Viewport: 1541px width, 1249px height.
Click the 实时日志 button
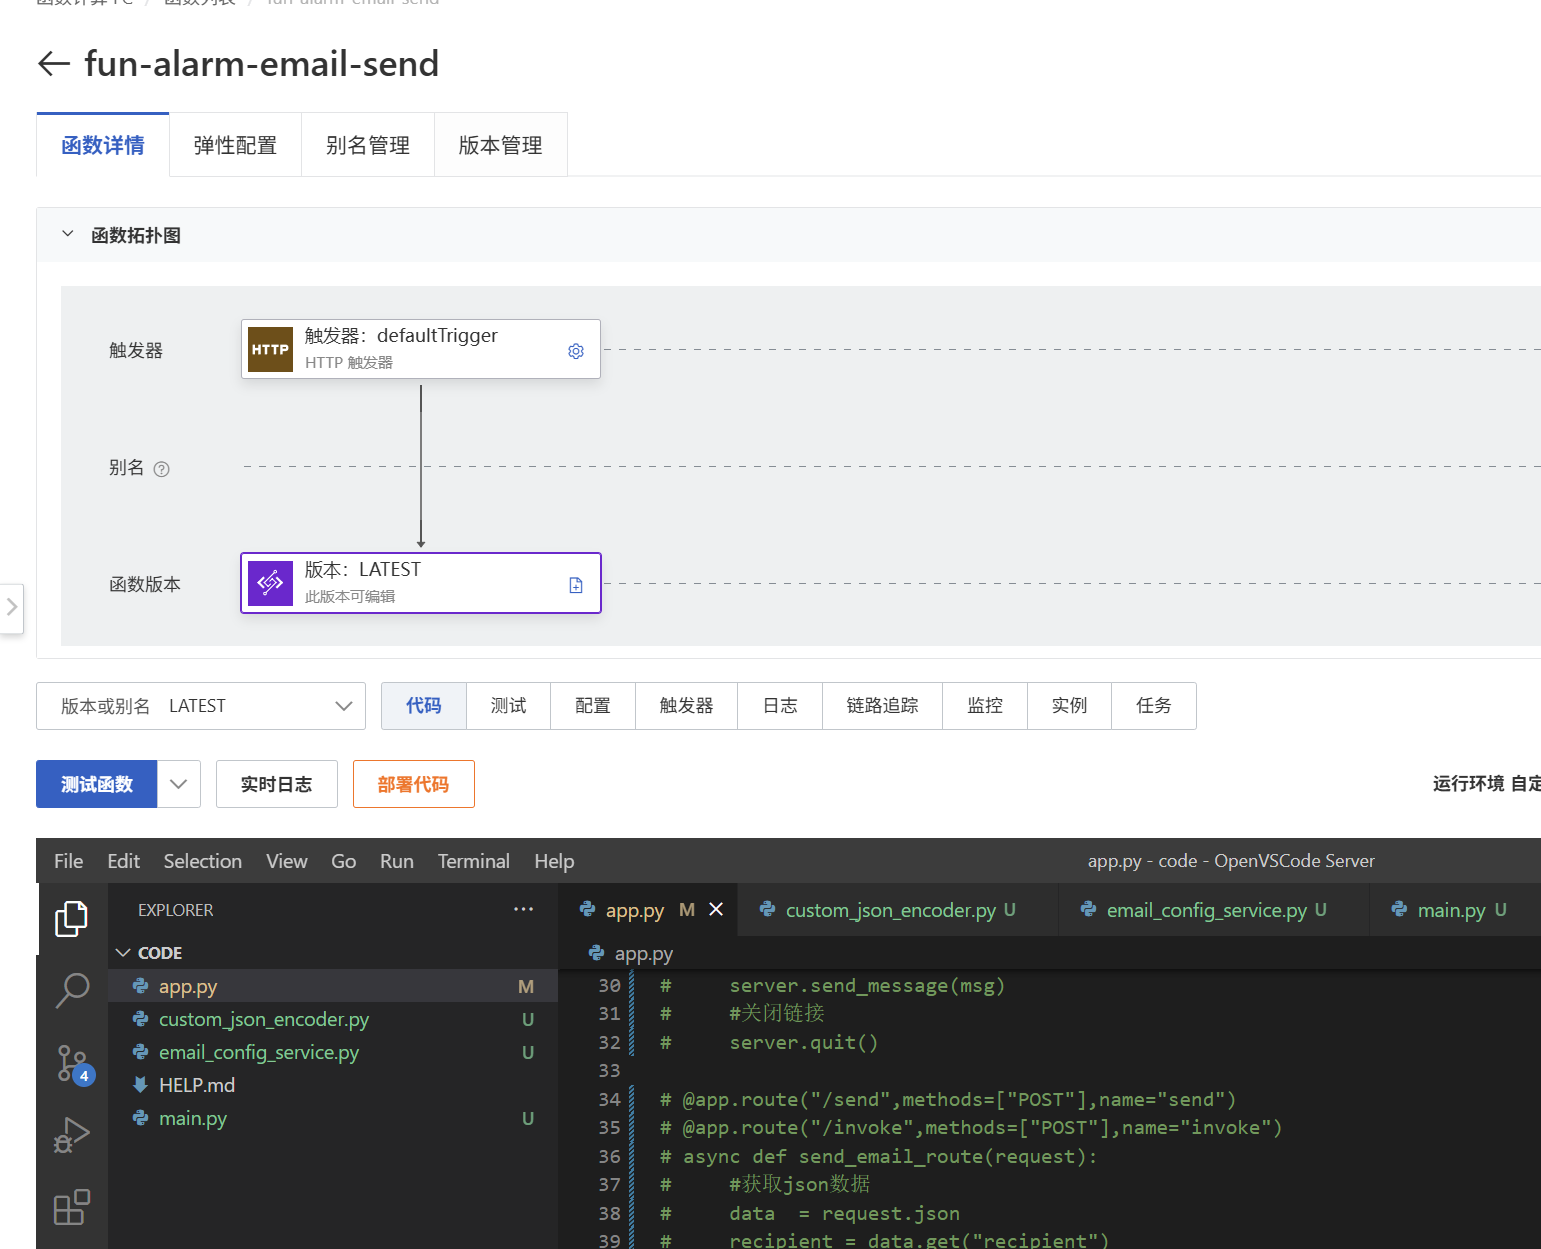click(x=277, y=784)
